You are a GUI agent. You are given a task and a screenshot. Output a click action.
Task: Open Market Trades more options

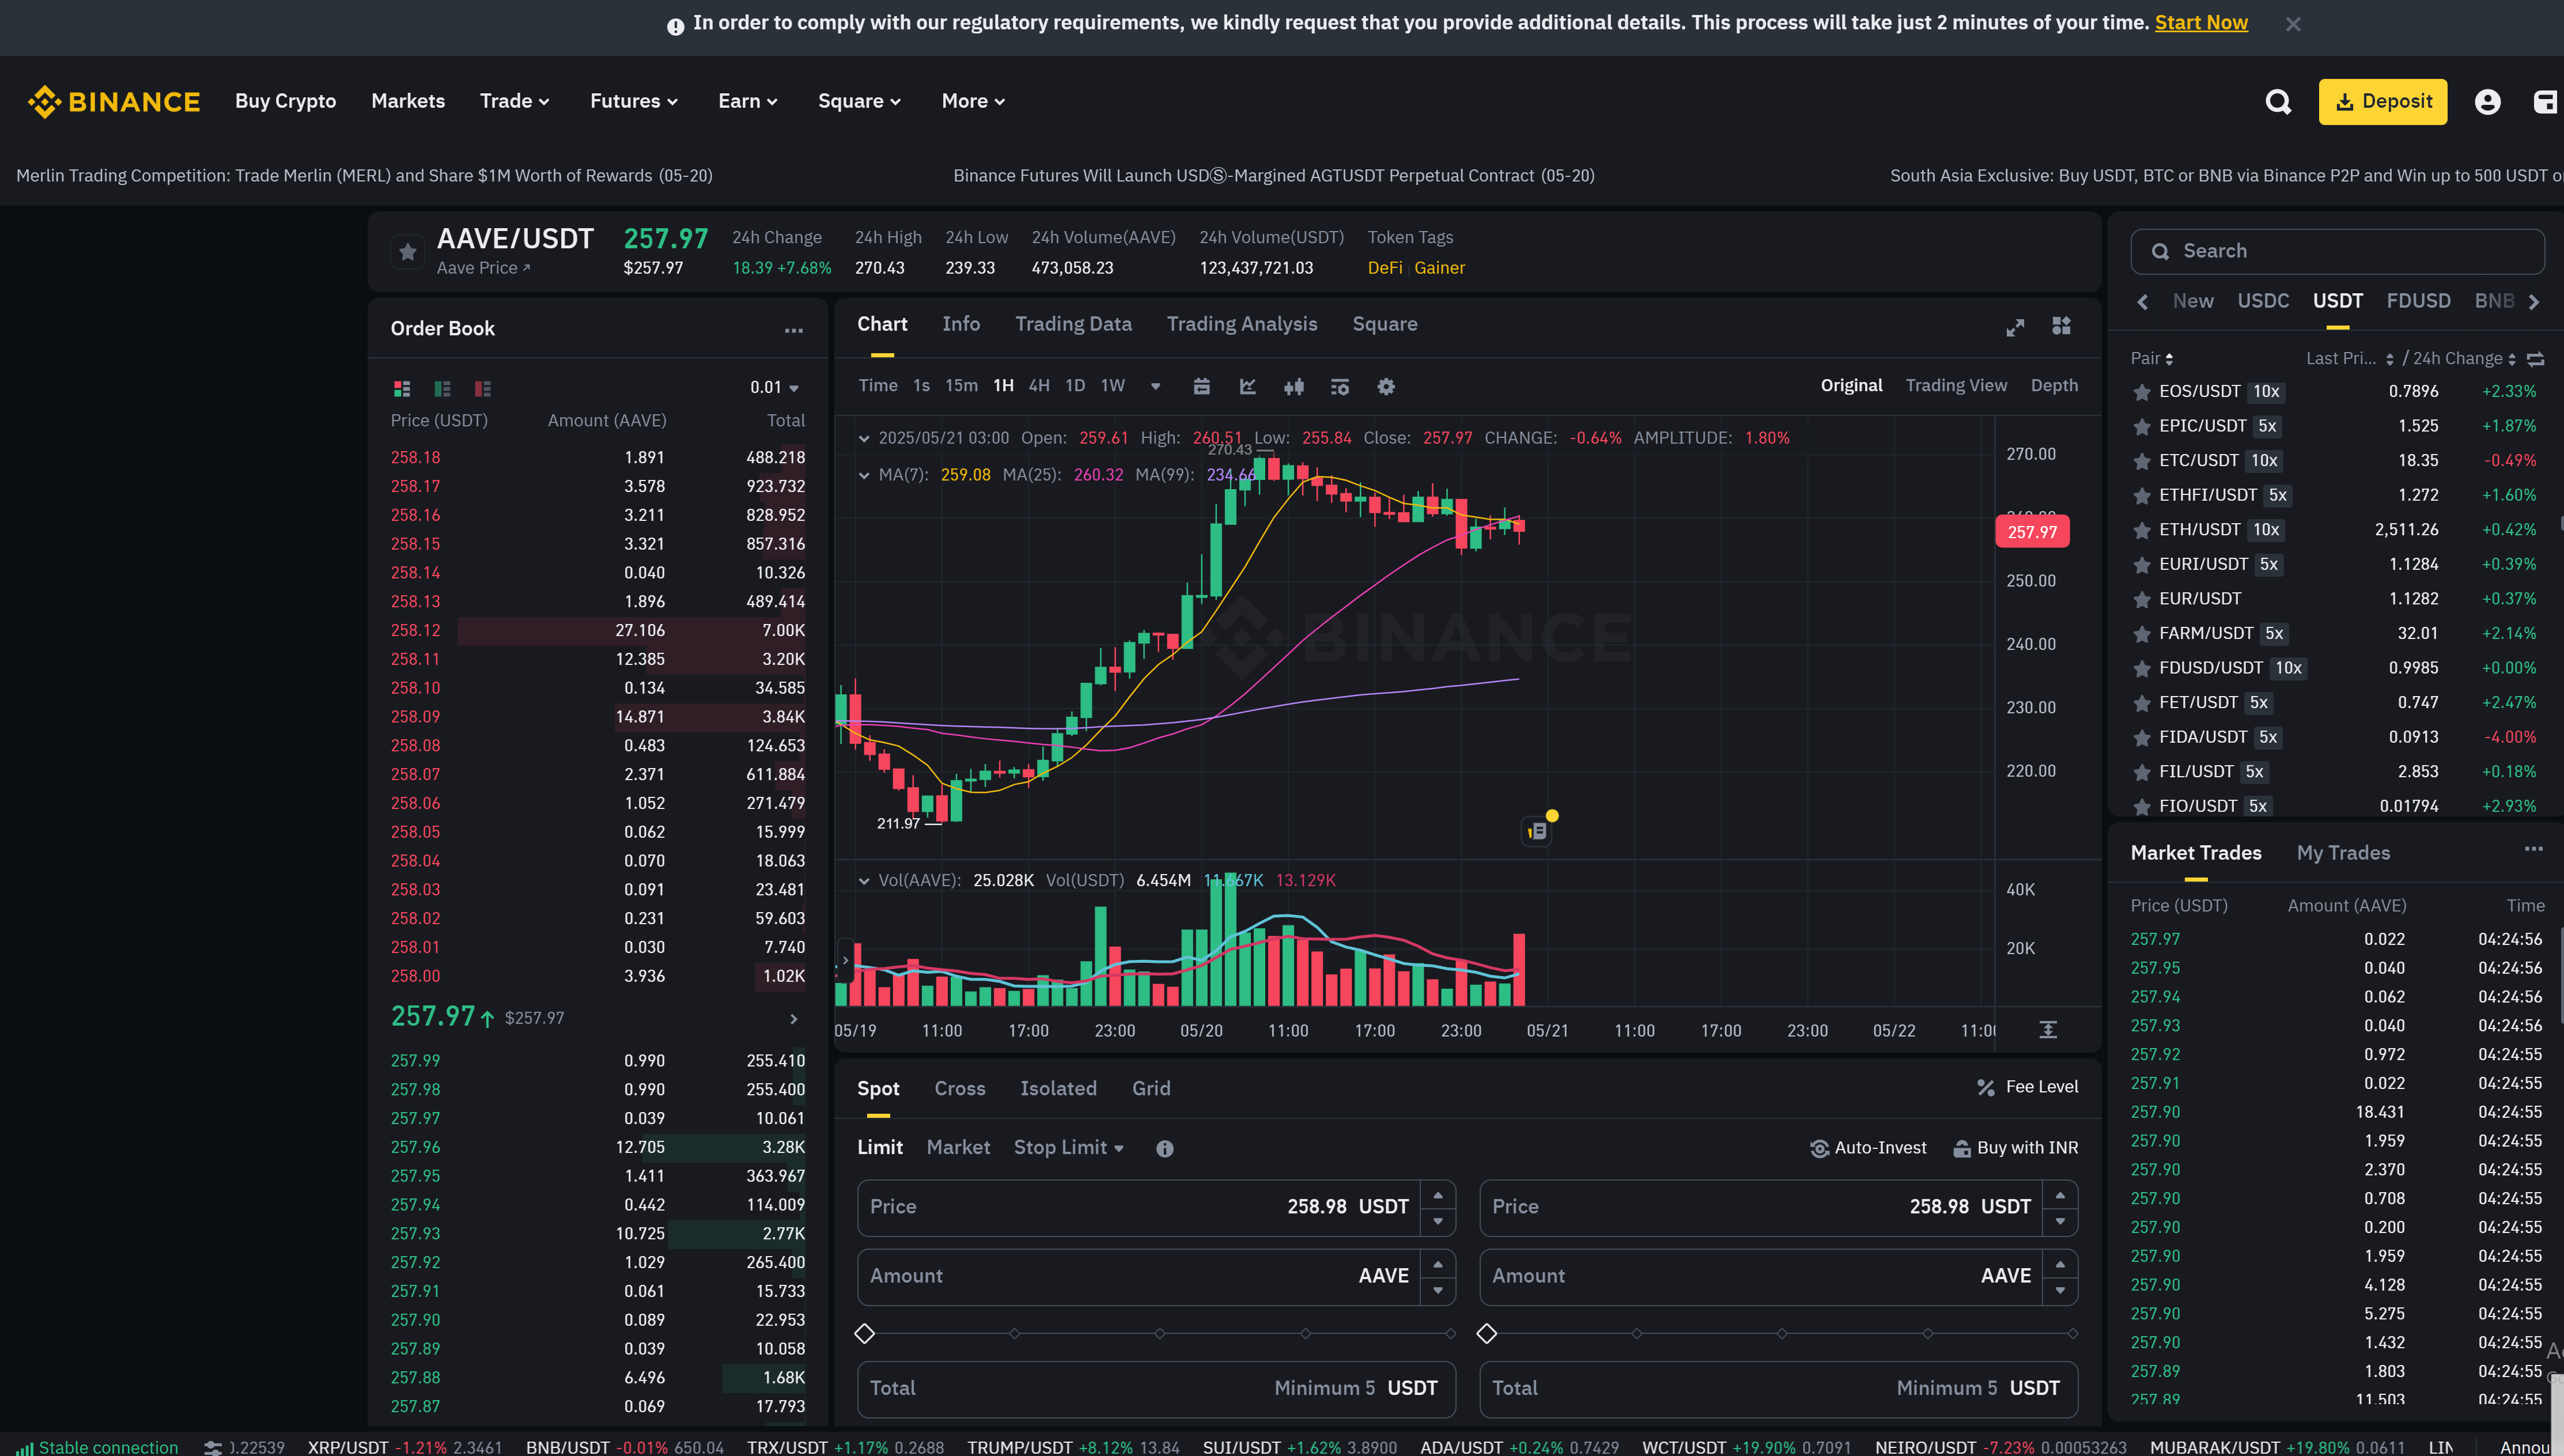[x=2533, y=849]
